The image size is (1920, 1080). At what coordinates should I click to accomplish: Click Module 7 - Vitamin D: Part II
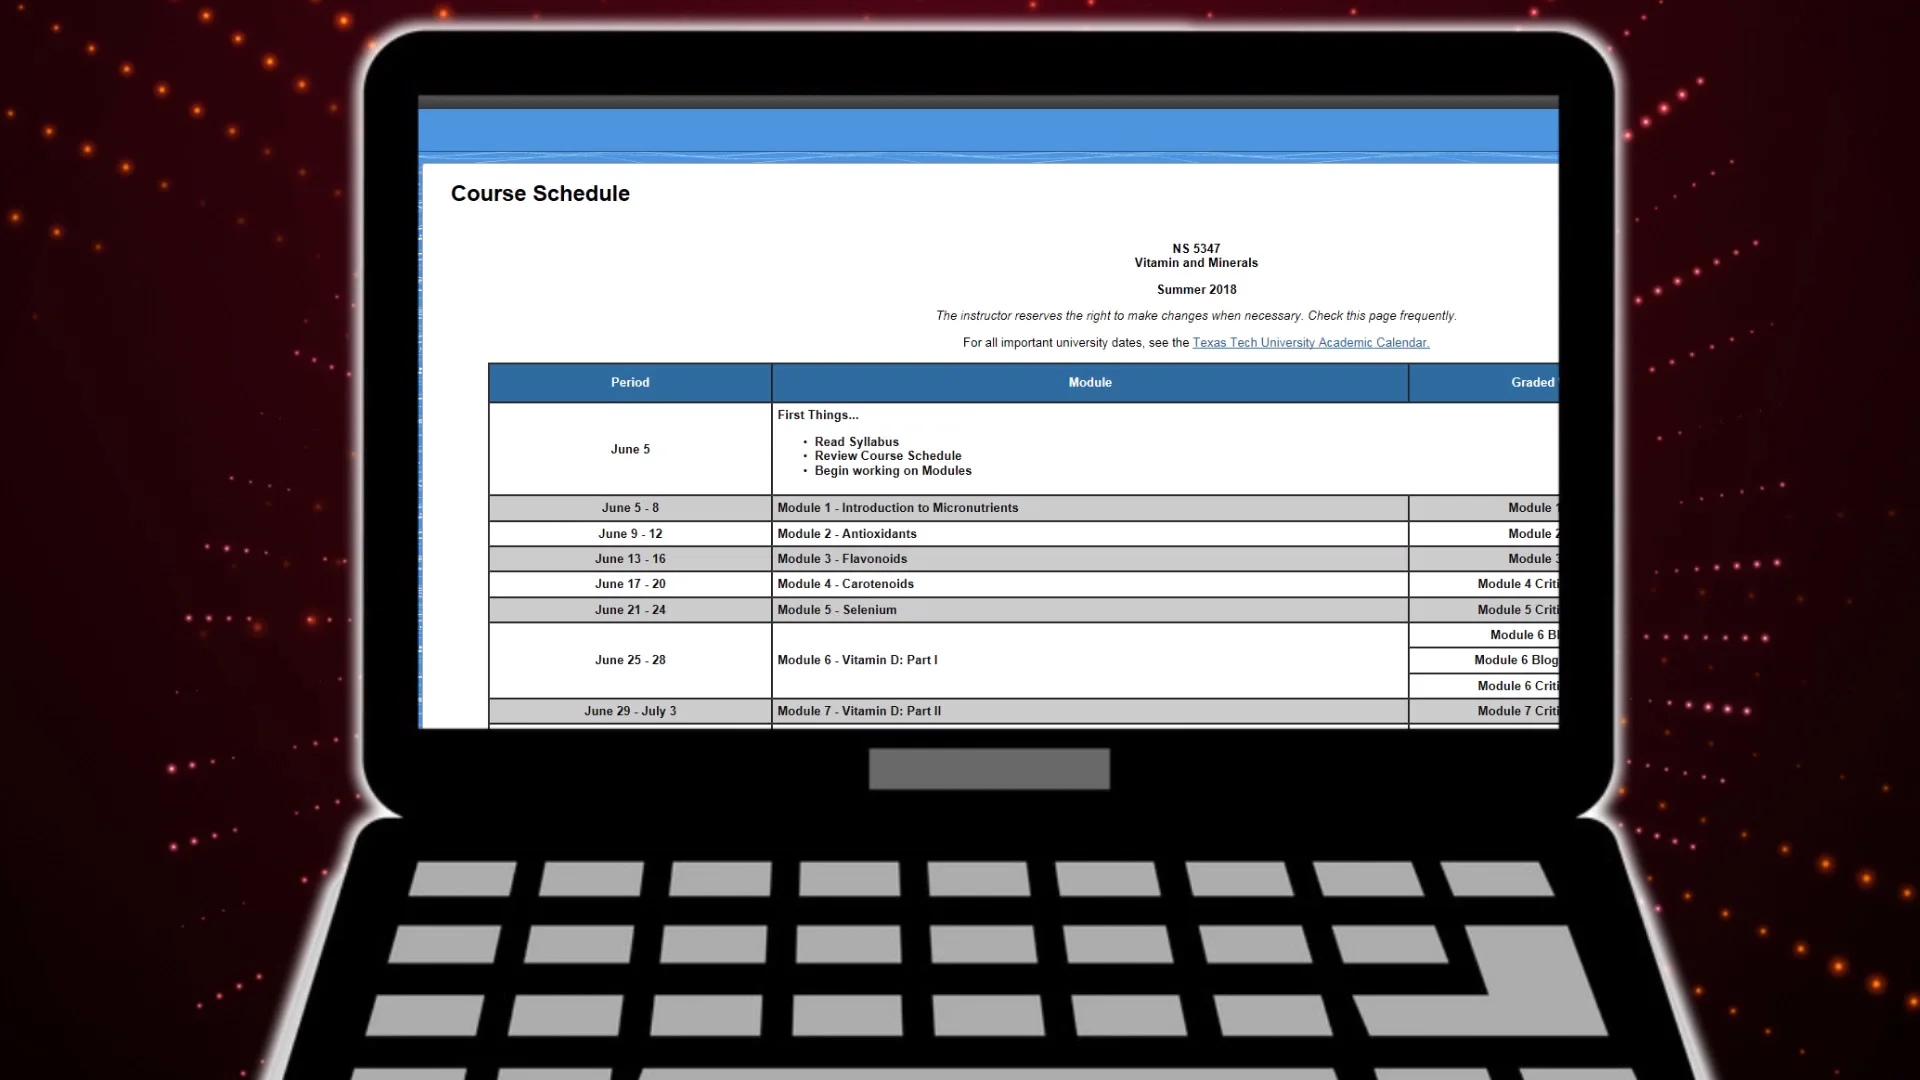coord(858,711)
